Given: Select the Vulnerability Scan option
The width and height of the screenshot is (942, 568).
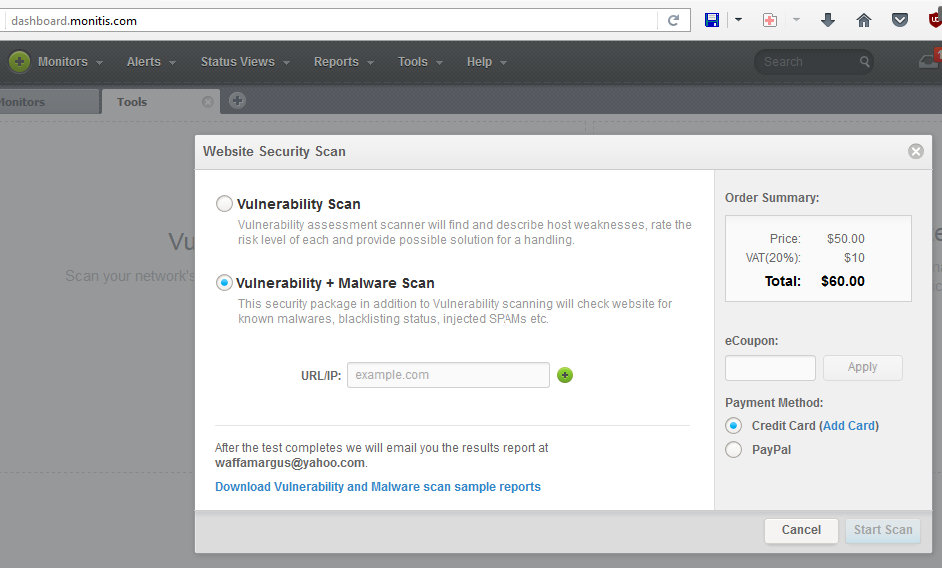Looking at the screenshot, I should (225, 204).
